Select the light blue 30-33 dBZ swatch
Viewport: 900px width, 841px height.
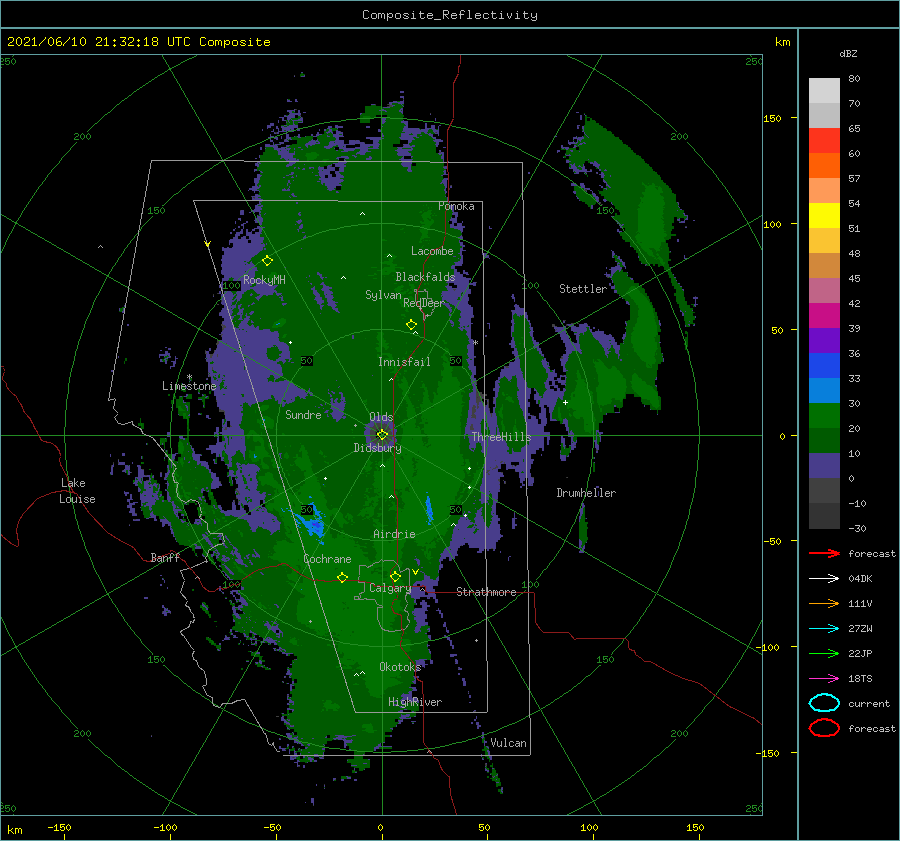pyautogui.click(x=824, y=390)
